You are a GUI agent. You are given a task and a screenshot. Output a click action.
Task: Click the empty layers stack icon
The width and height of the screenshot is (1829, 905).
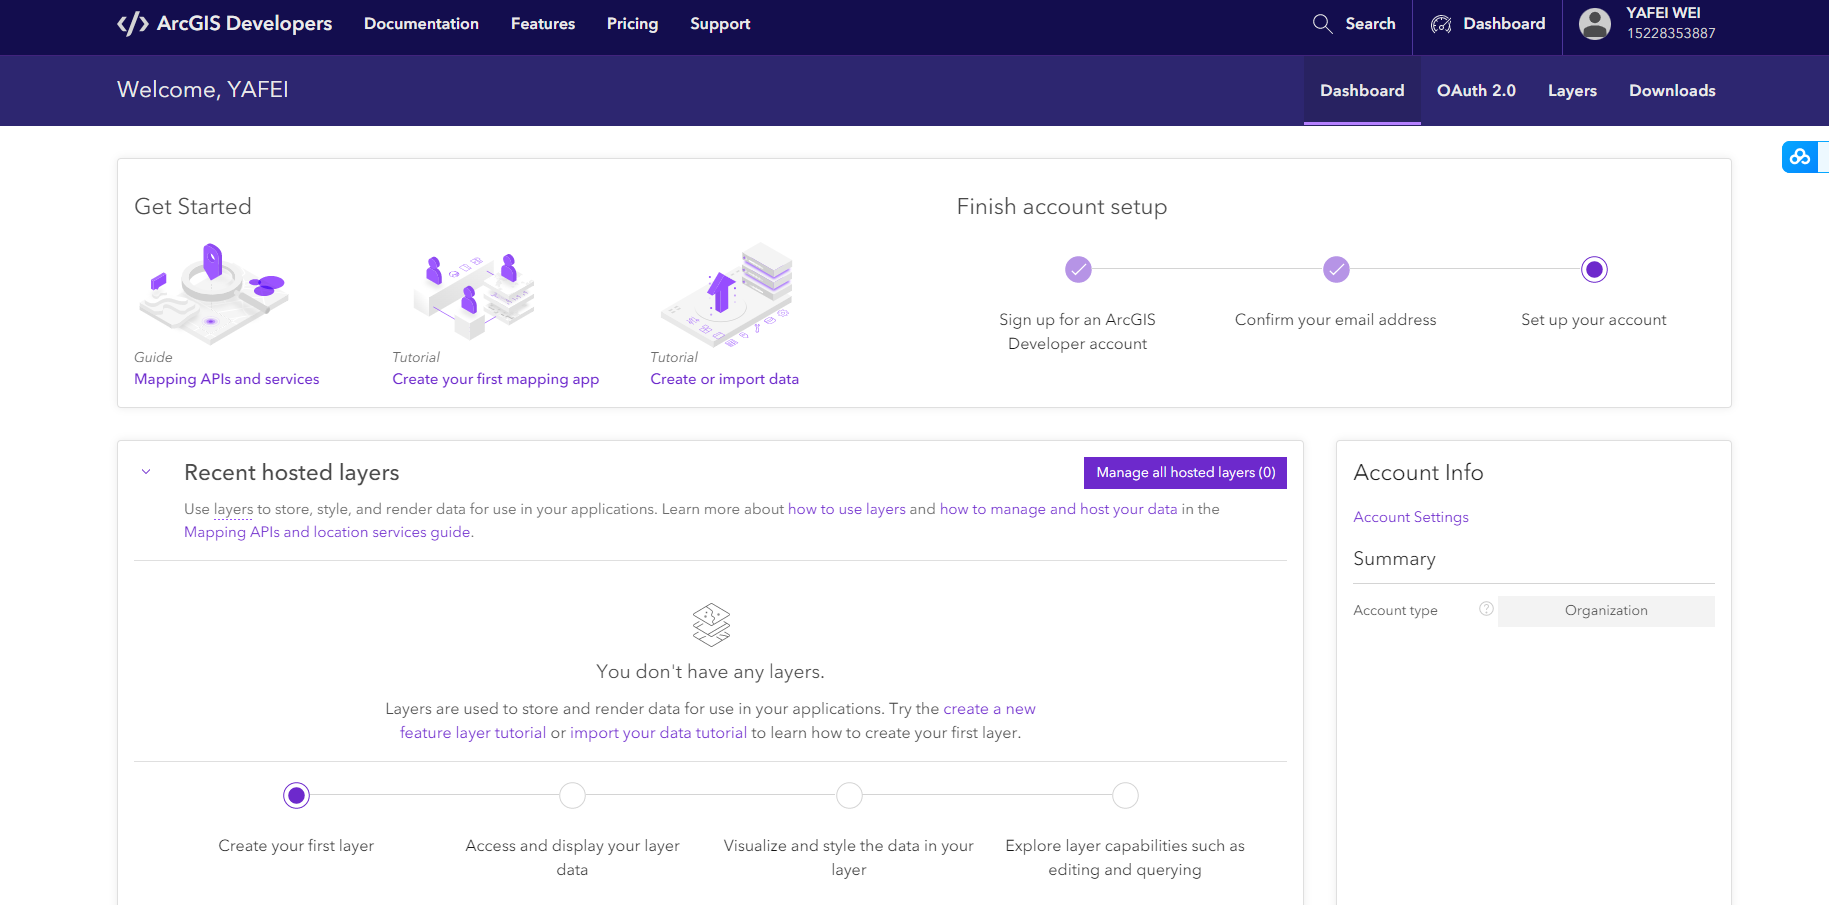pos(711,624)
